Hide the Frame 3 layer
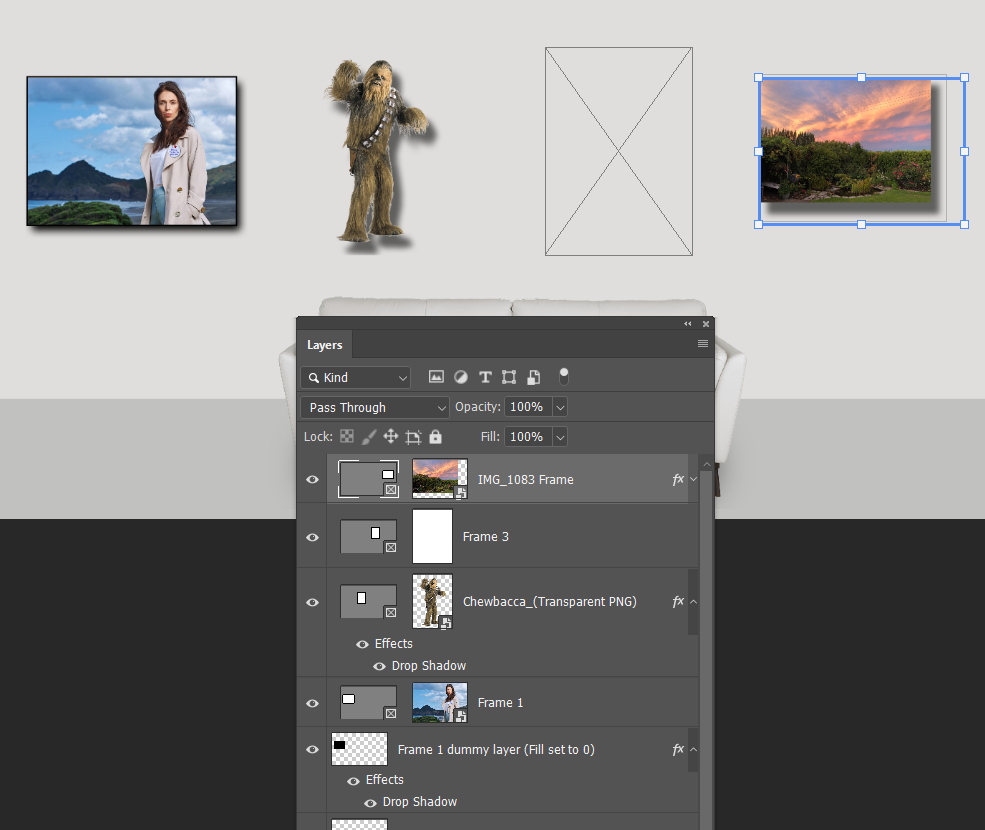Screen dimensions: 985x830 312,537
